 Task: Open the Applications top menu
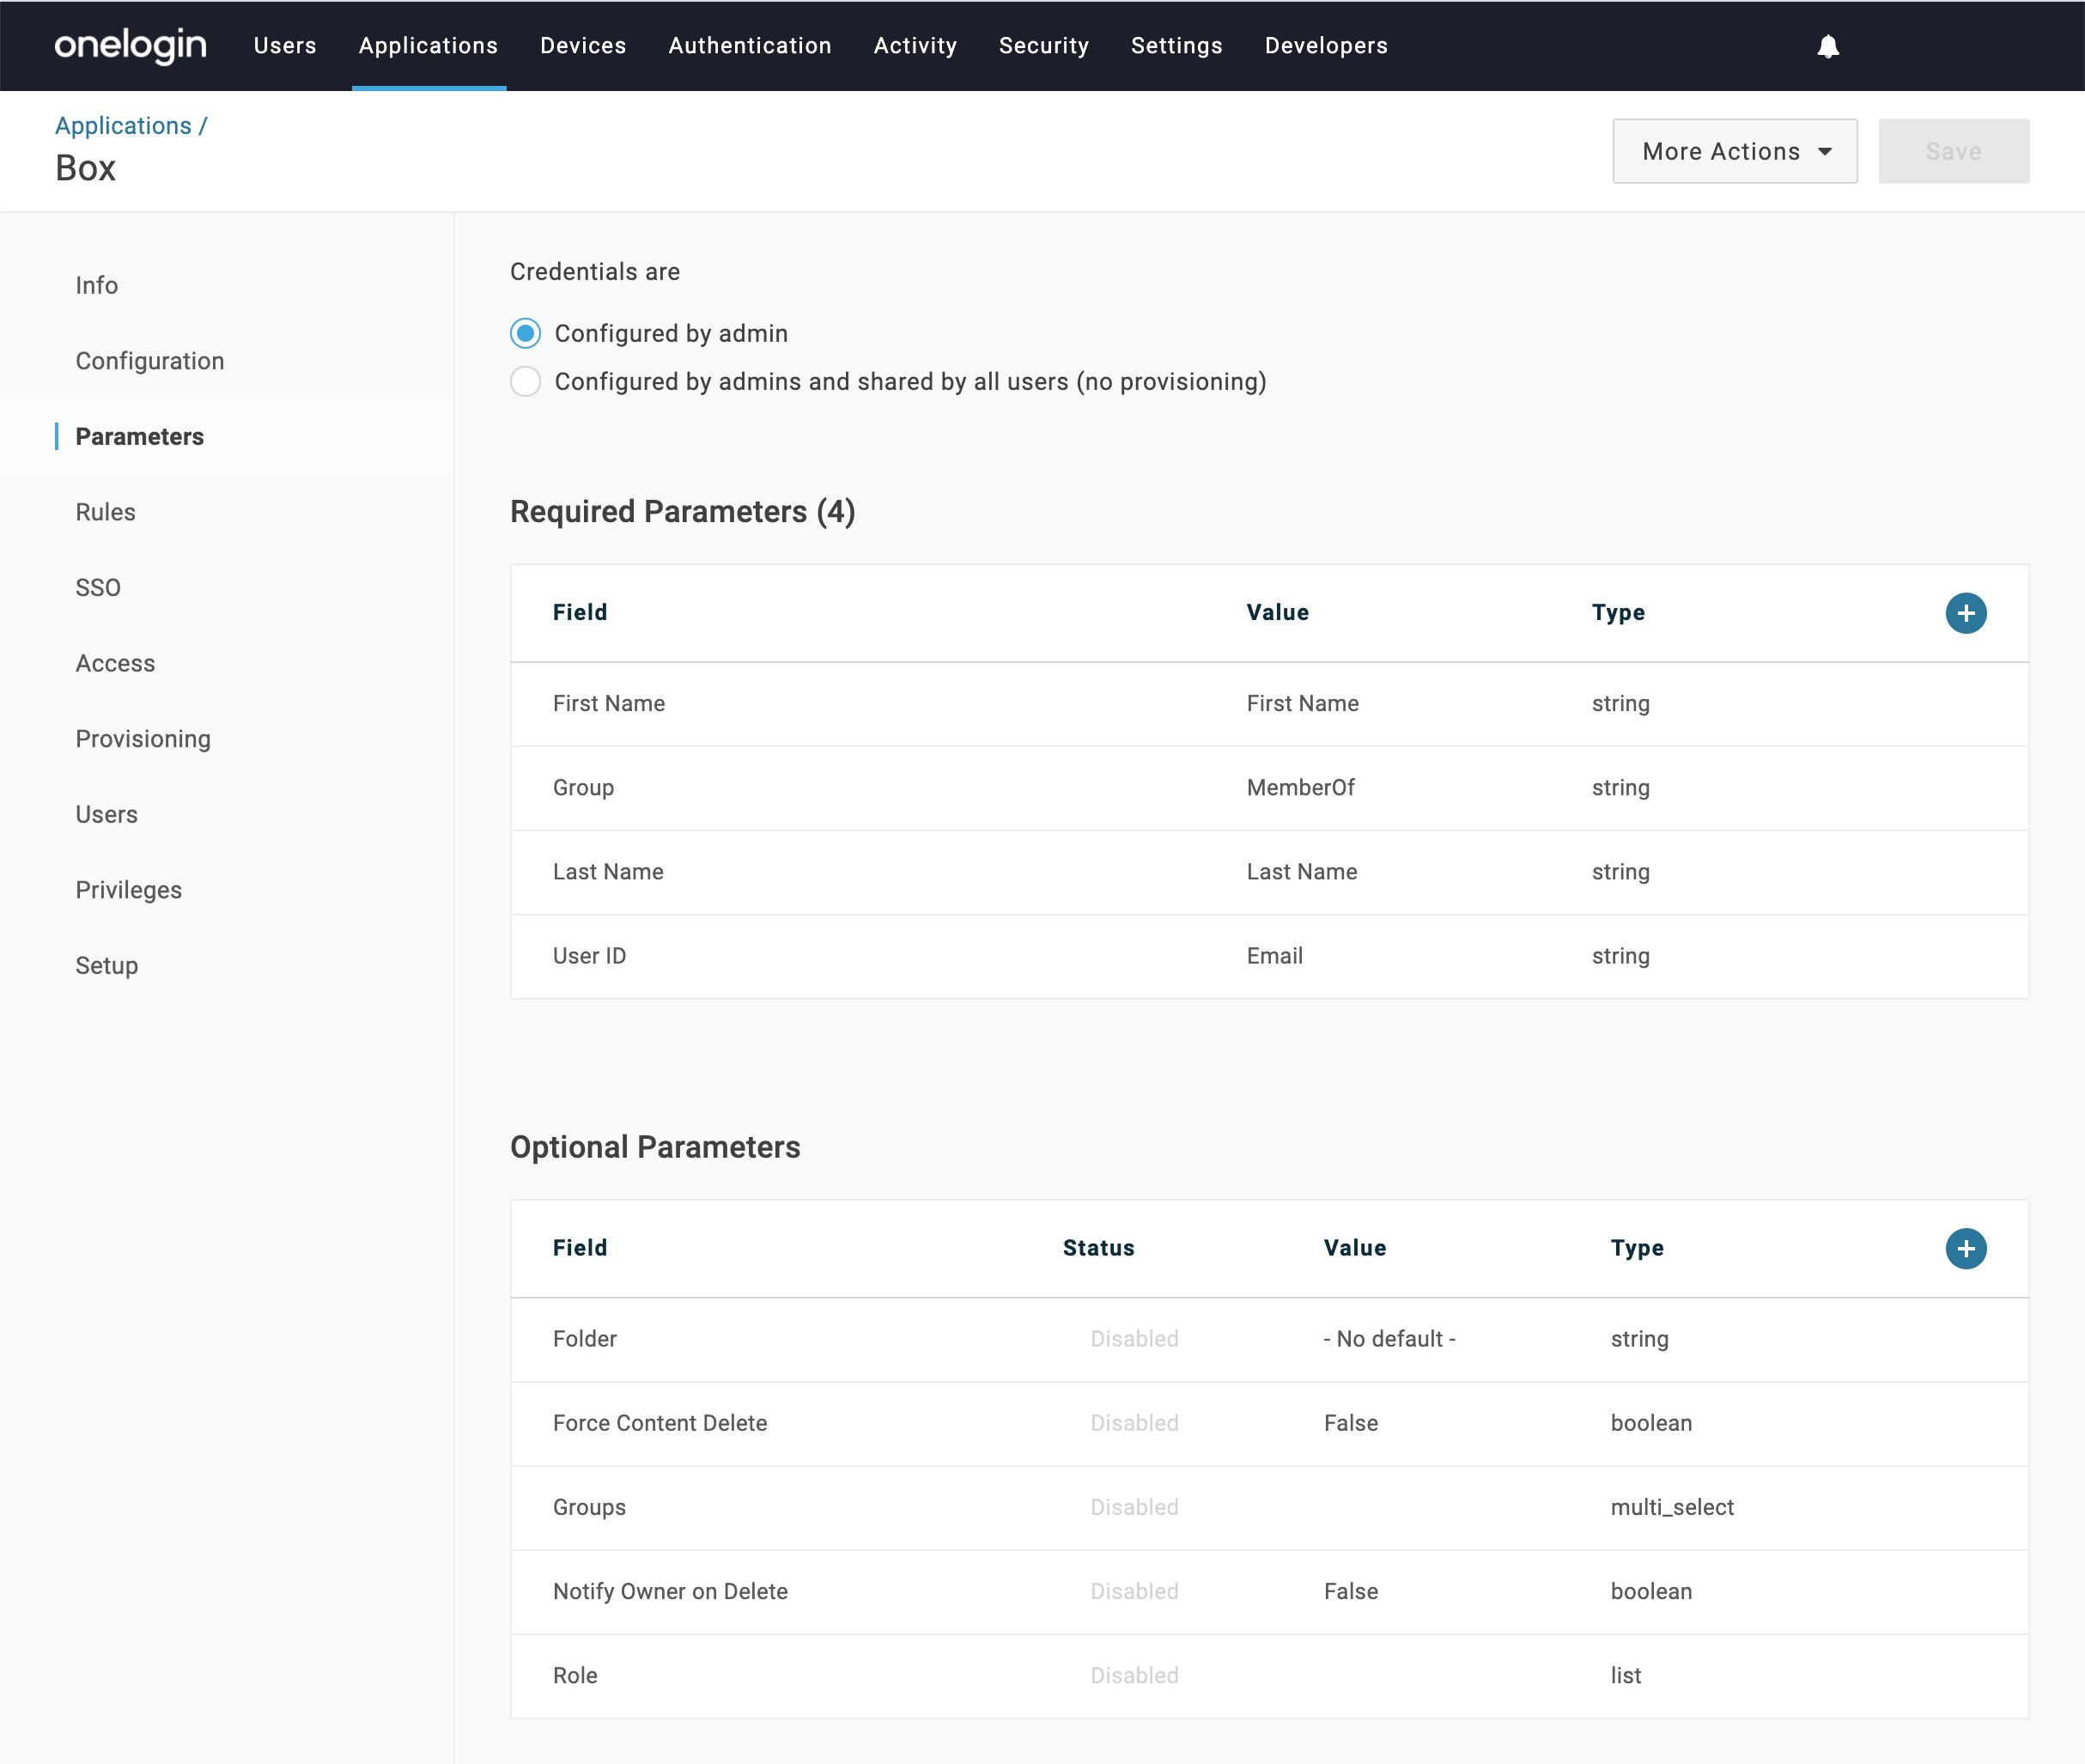tap(428, 46)
